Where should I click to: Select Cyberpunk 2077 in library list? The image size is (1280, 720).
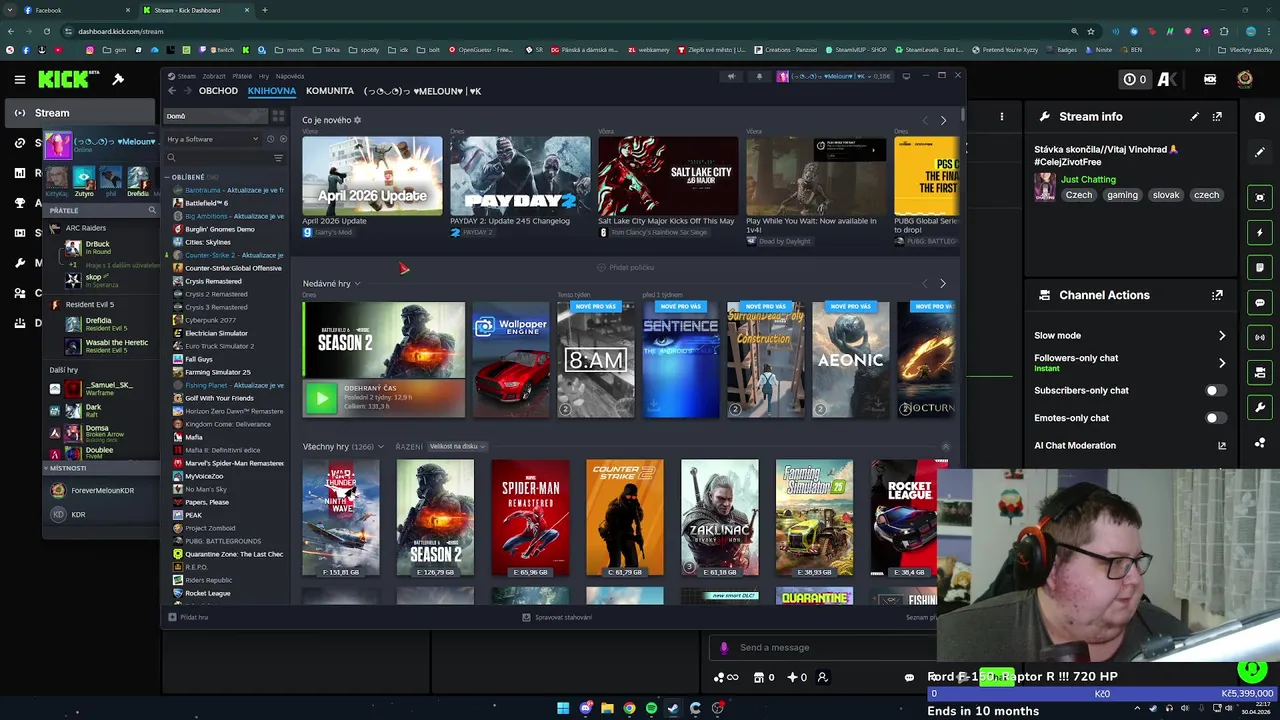(x=208, y=320)
